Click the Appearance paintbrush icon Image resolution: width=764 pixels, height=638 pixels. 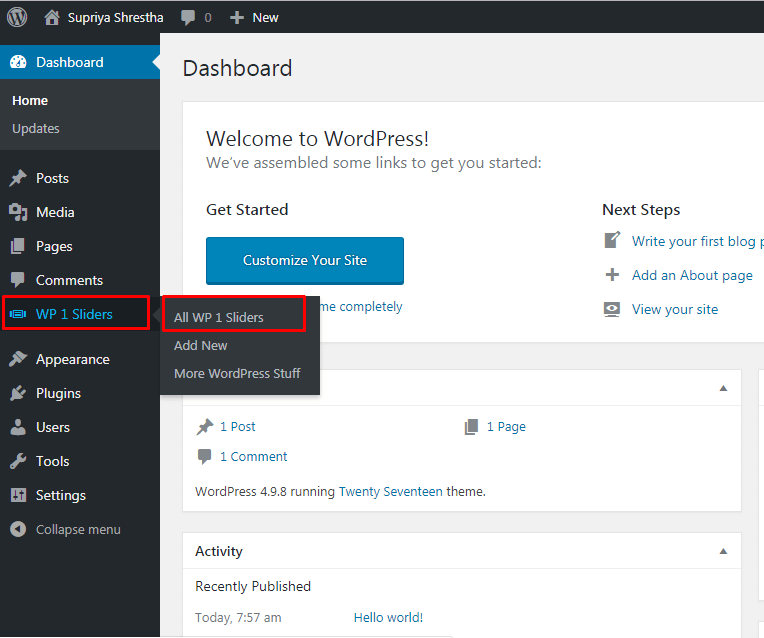pyautogui.click(x=18, y=359)
